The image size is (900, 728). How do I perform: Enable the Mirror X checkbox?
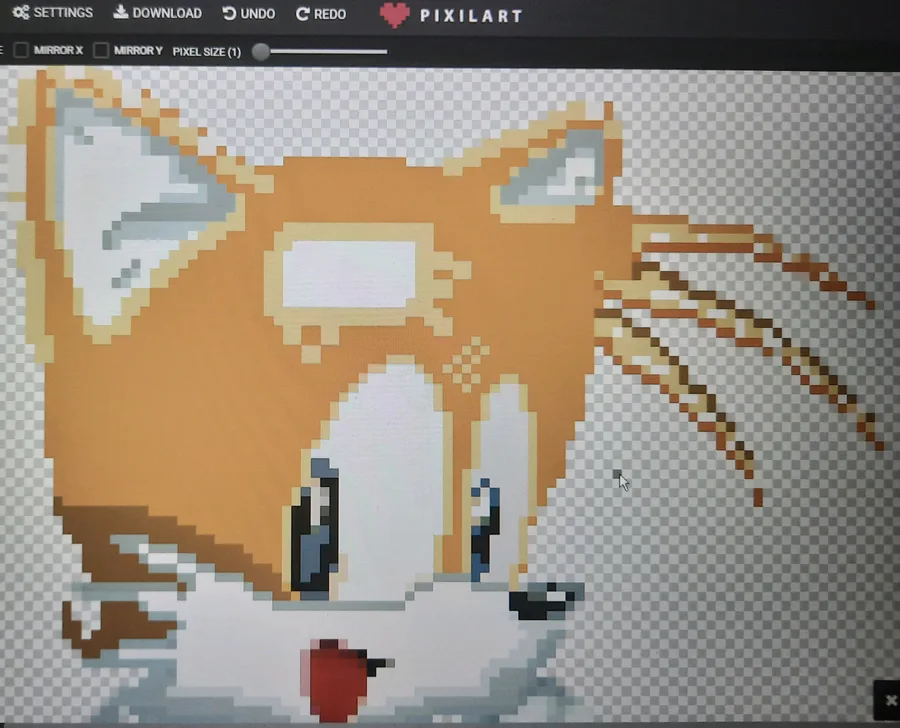(21, 51)
